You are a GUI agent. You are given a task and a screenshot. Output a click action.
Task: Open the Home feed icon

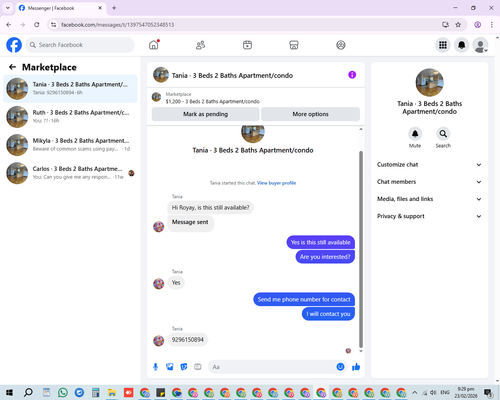pyautogui.click(x=154, y=45)
